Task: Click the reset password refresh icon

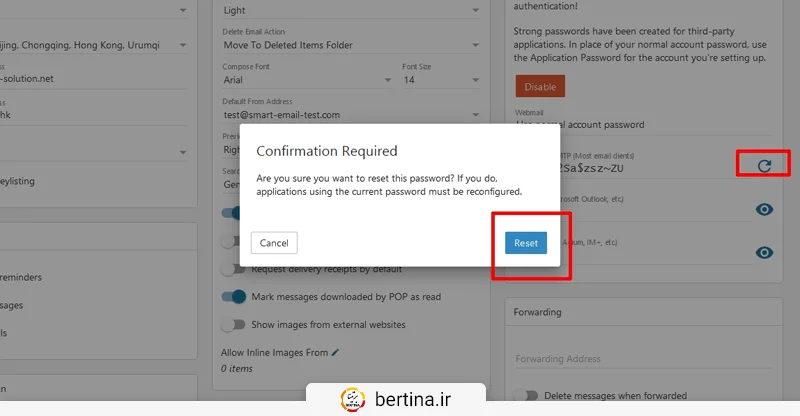Action: [x=764, y=165]
